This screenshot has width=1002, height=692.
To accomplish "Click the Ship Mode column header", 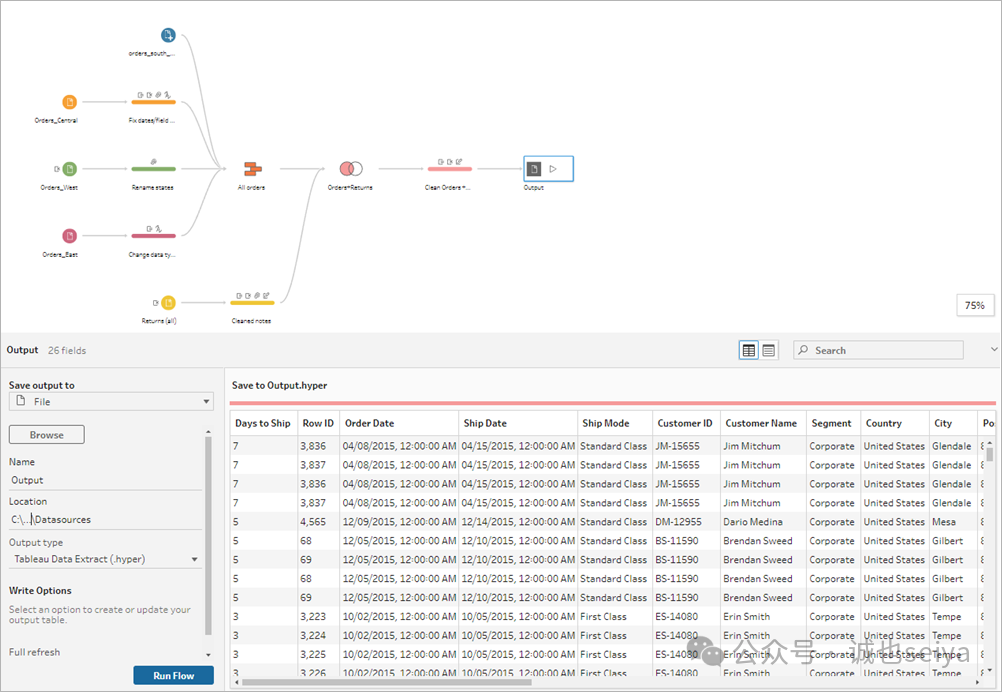I will tap(615, 423).
